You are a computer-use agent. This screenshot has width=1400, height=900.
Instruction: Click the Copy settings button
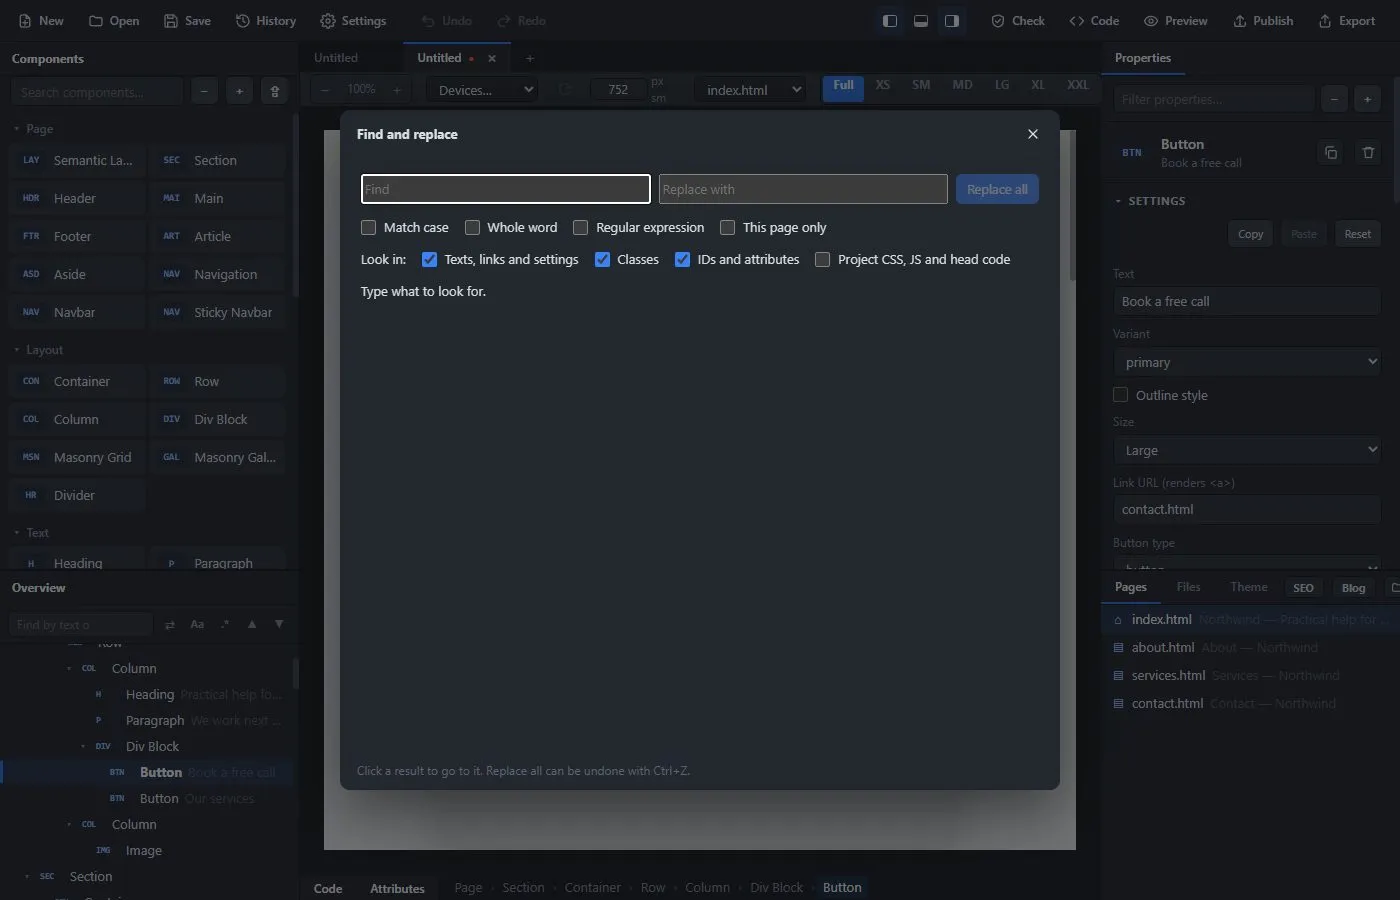pyautogui.click(x=1250, y=234)
